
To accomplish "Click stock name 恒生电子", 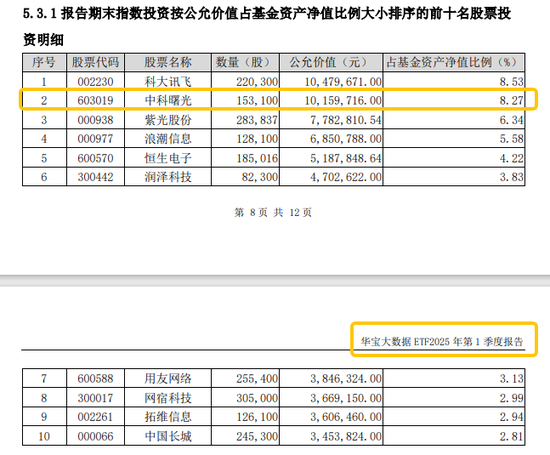I will [x=168, y=158].
